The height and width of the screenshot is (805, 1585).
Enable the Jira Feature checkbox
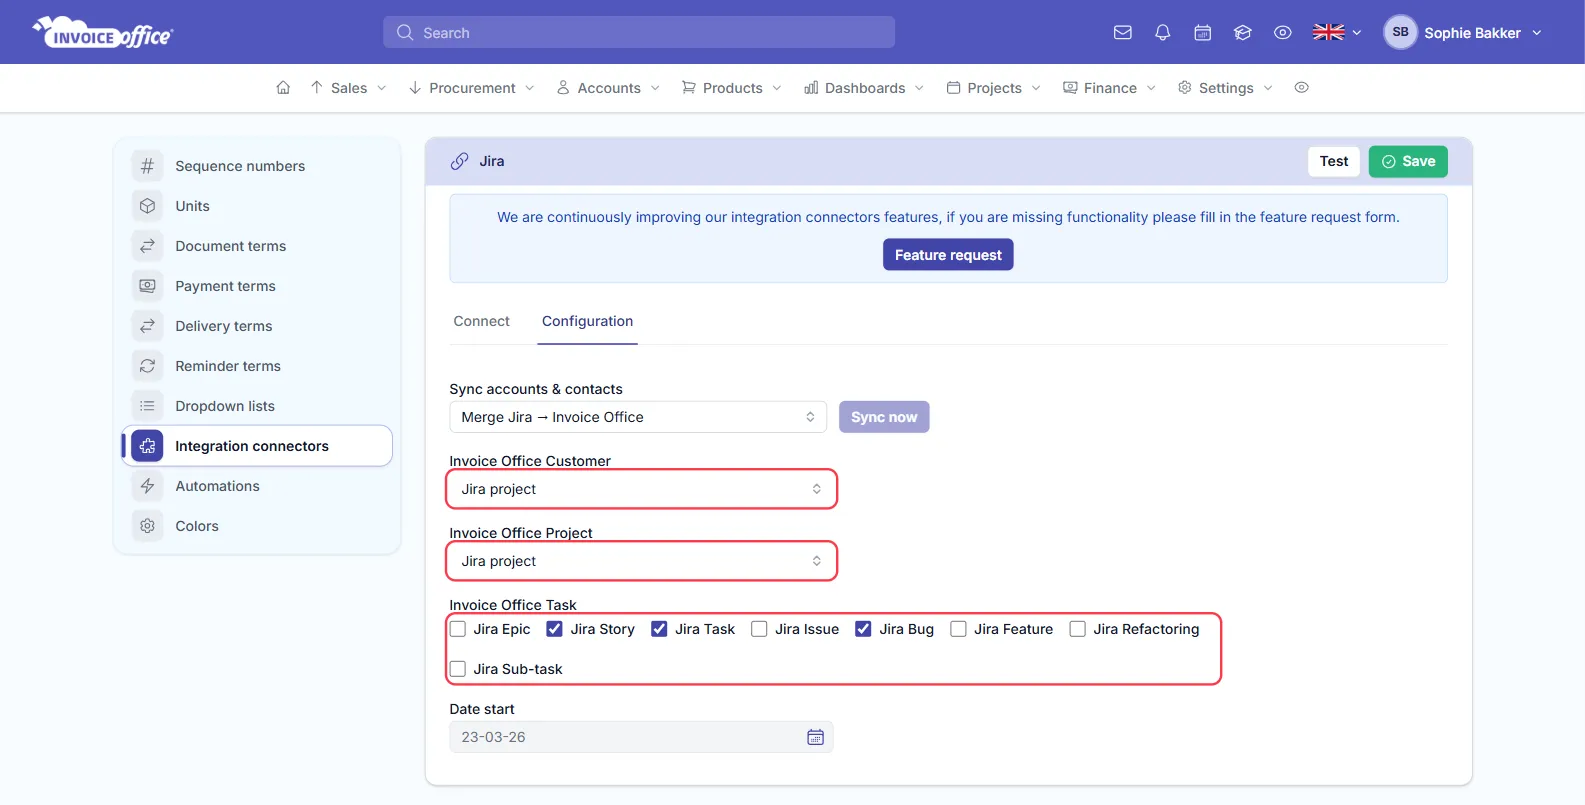958,629
